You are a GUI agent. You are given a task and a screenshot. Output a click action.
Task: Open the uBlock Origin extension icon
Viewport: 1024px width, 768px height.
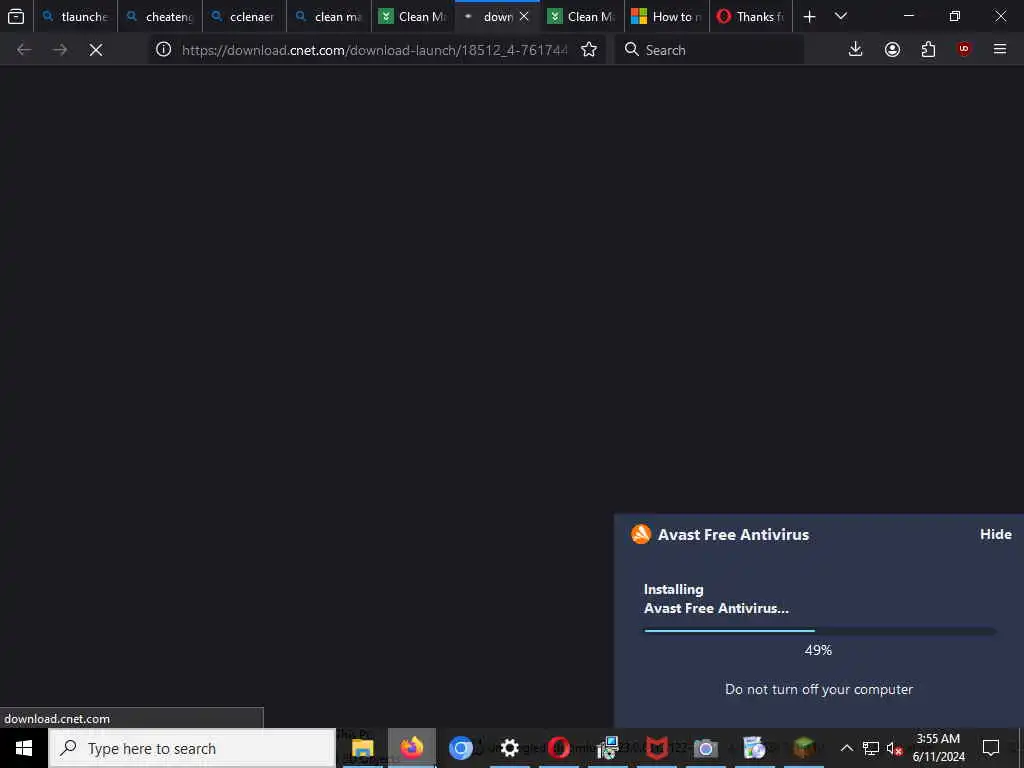point(964,50)
